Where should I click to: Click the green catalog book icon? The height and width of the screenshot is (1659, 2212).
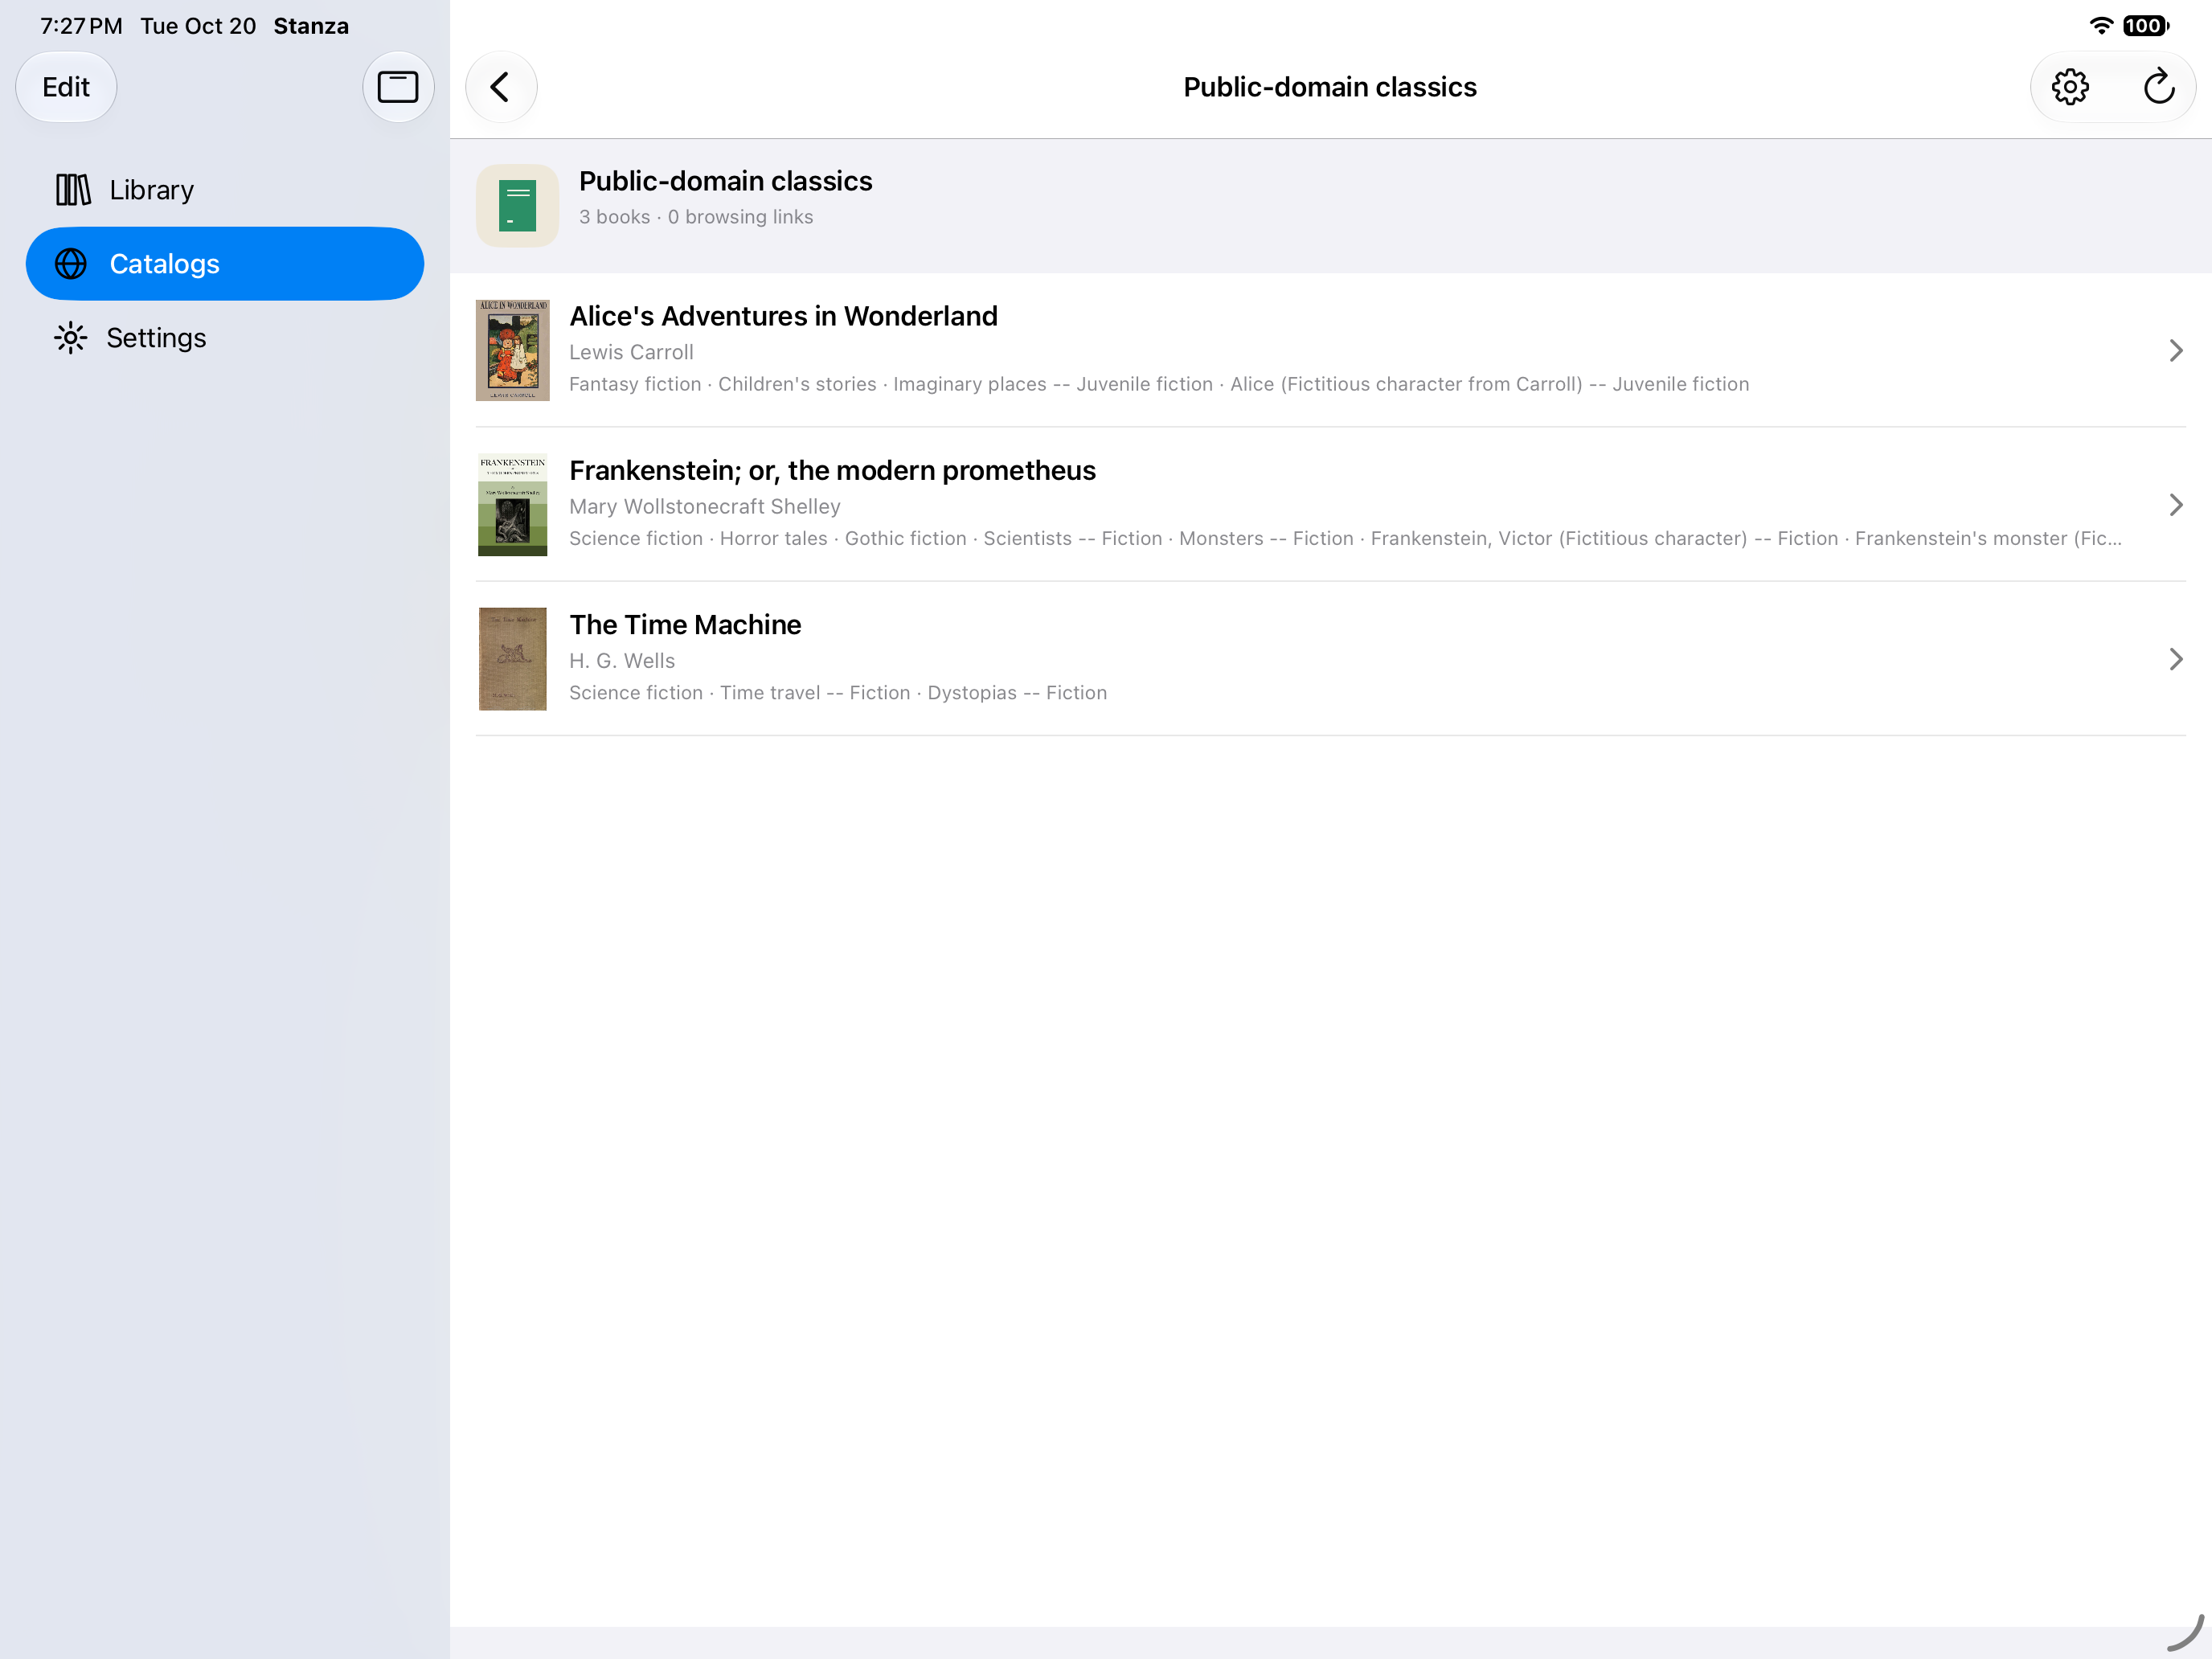click(x=517, y=206)
